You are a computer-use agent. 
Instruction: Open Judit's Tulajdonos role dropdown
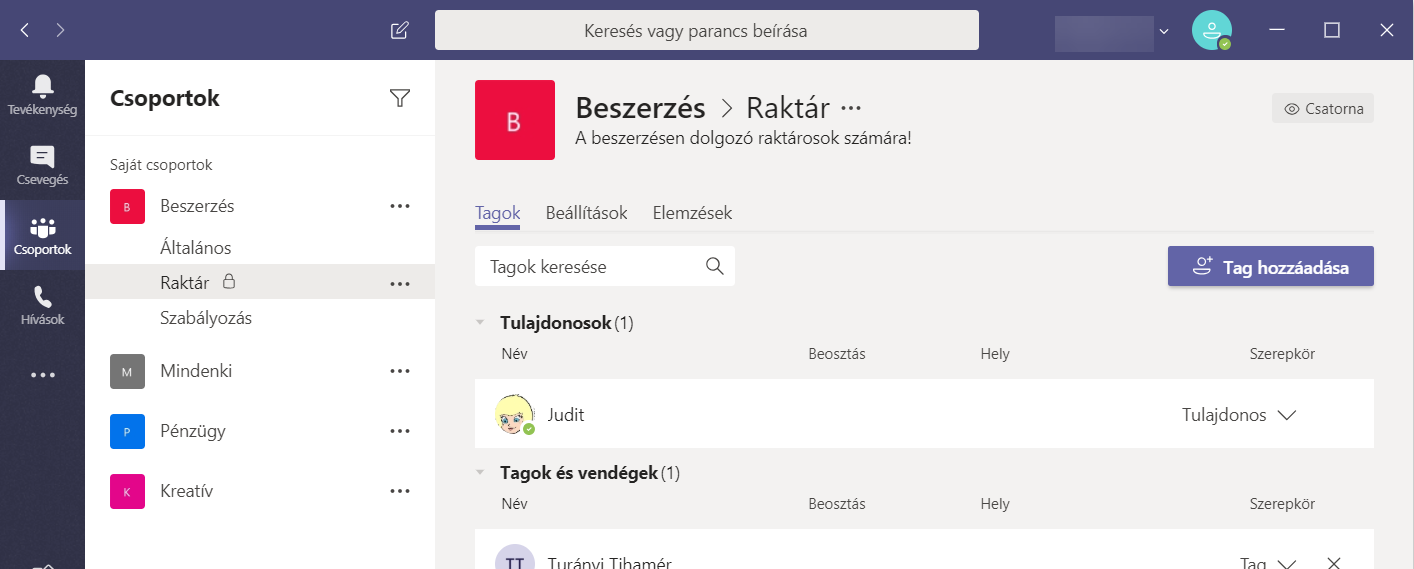(1286, 415)
